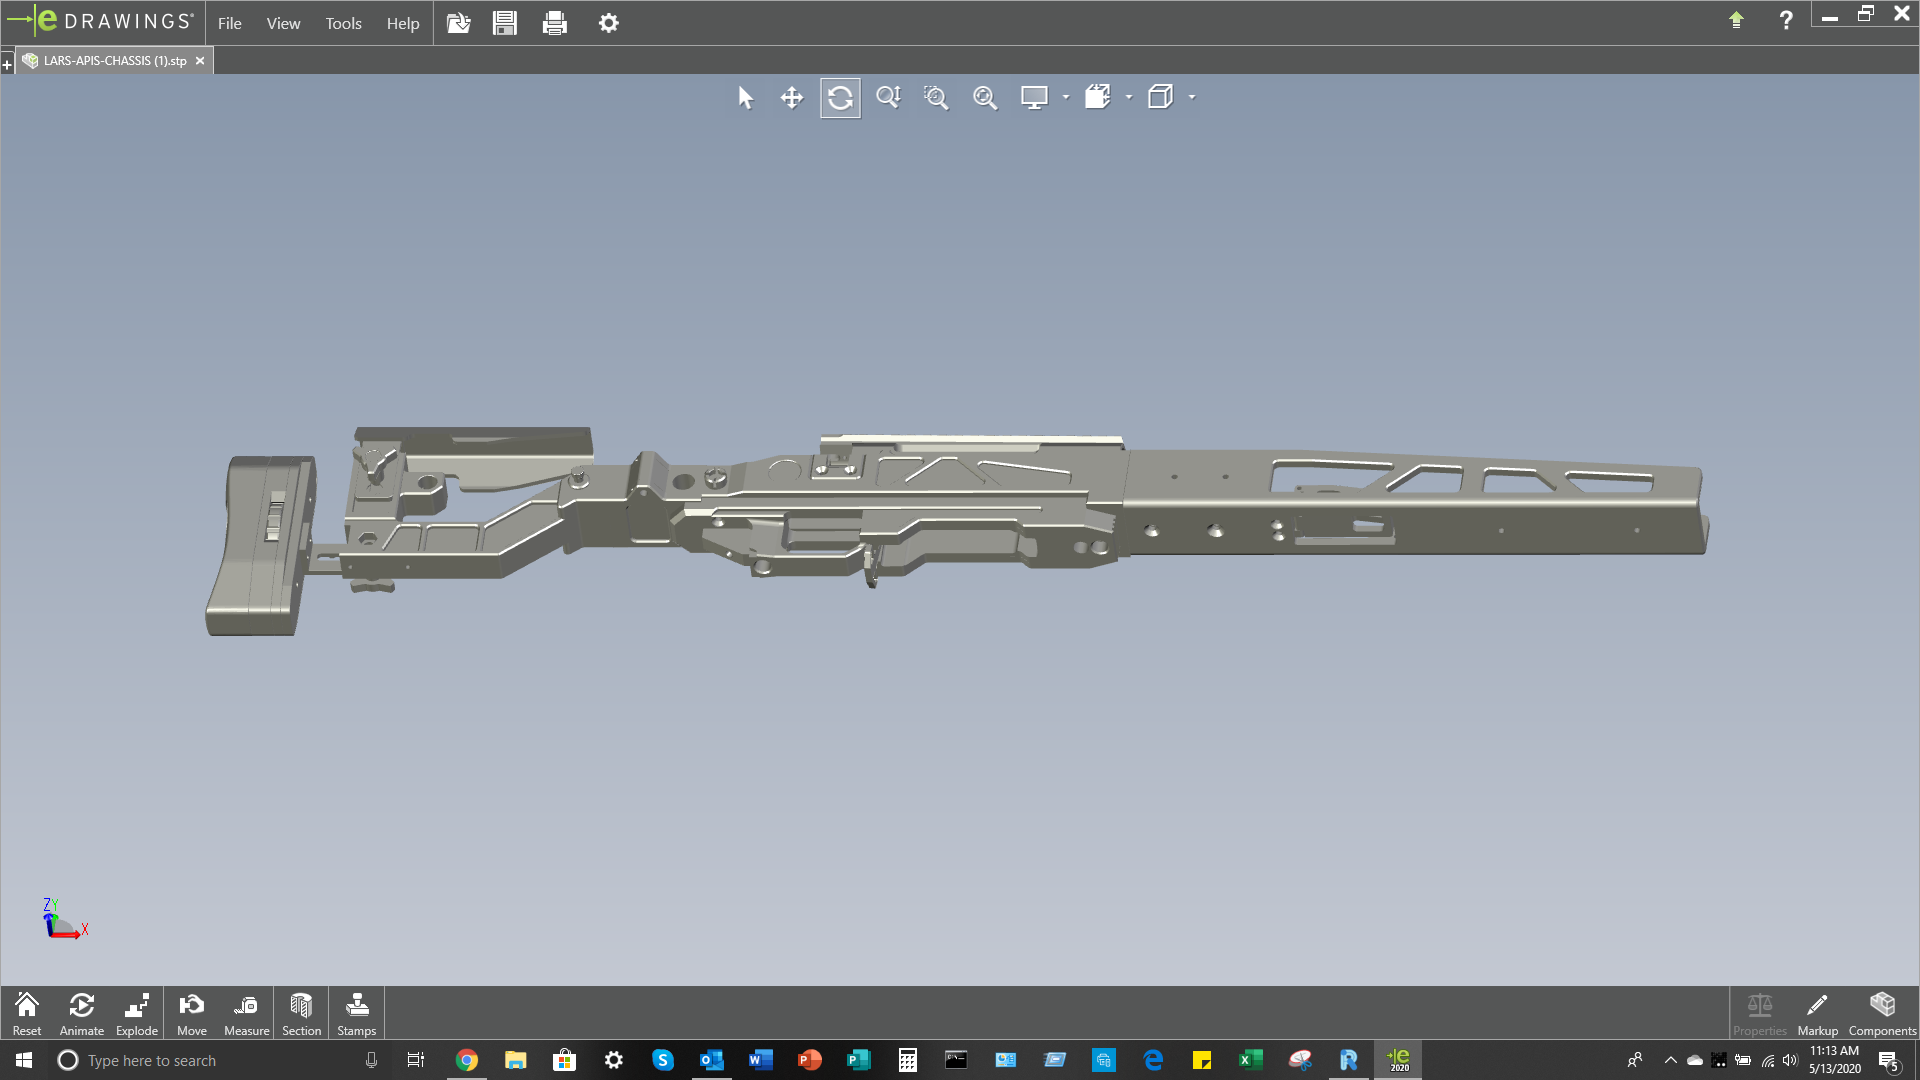Viewport: 1920px width, 1080px height.
Task: Open File Explorer from the taskbar
Action: pos(516,1060)
